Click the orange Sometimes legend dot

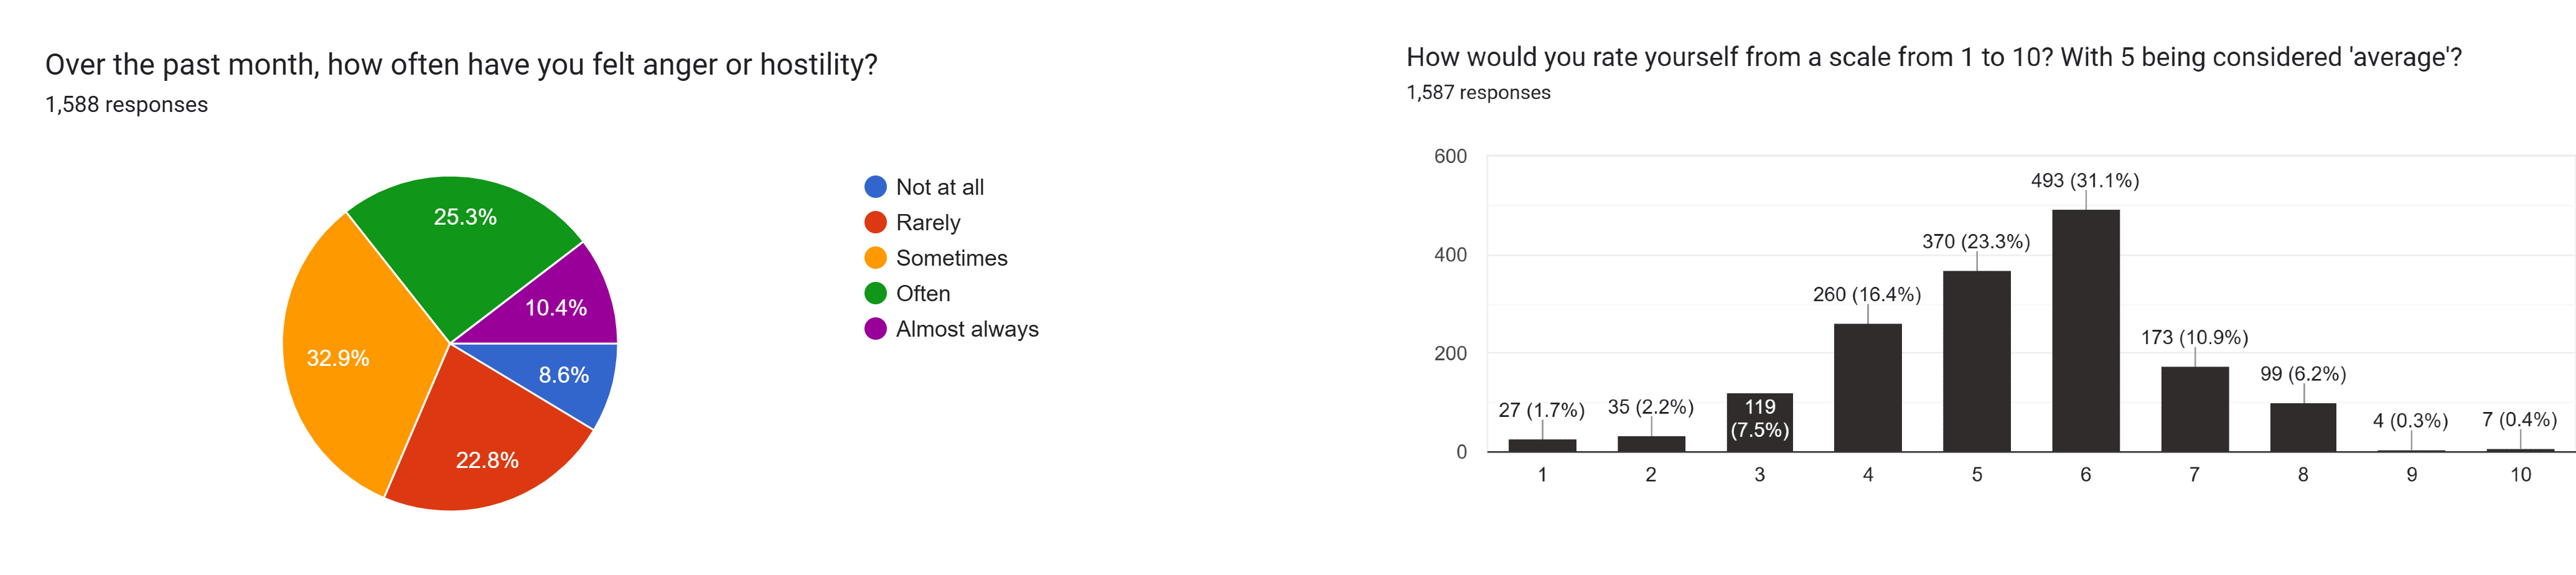coord(875,258)
